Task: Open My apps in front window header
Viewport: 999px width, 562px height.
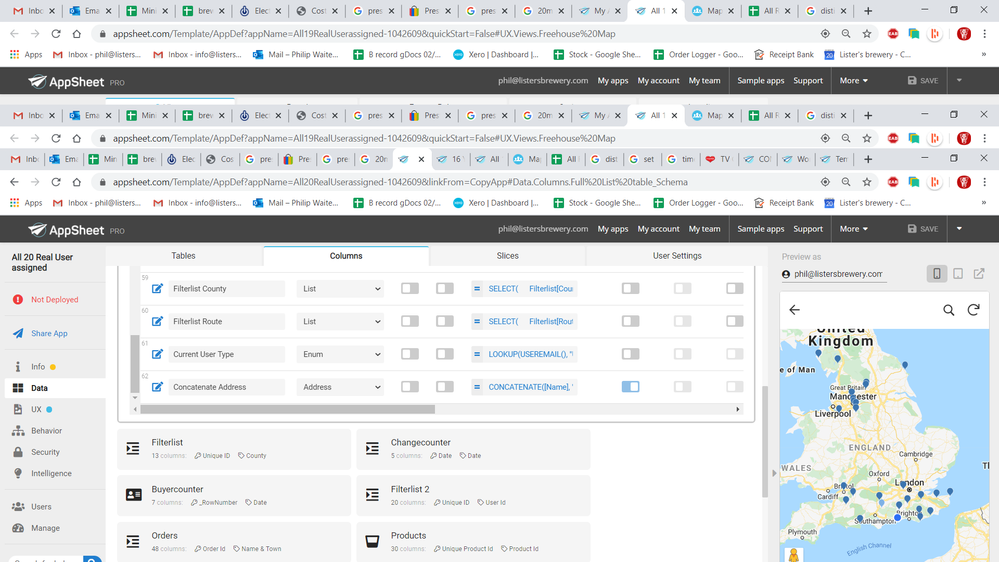Action: [612, 229]
